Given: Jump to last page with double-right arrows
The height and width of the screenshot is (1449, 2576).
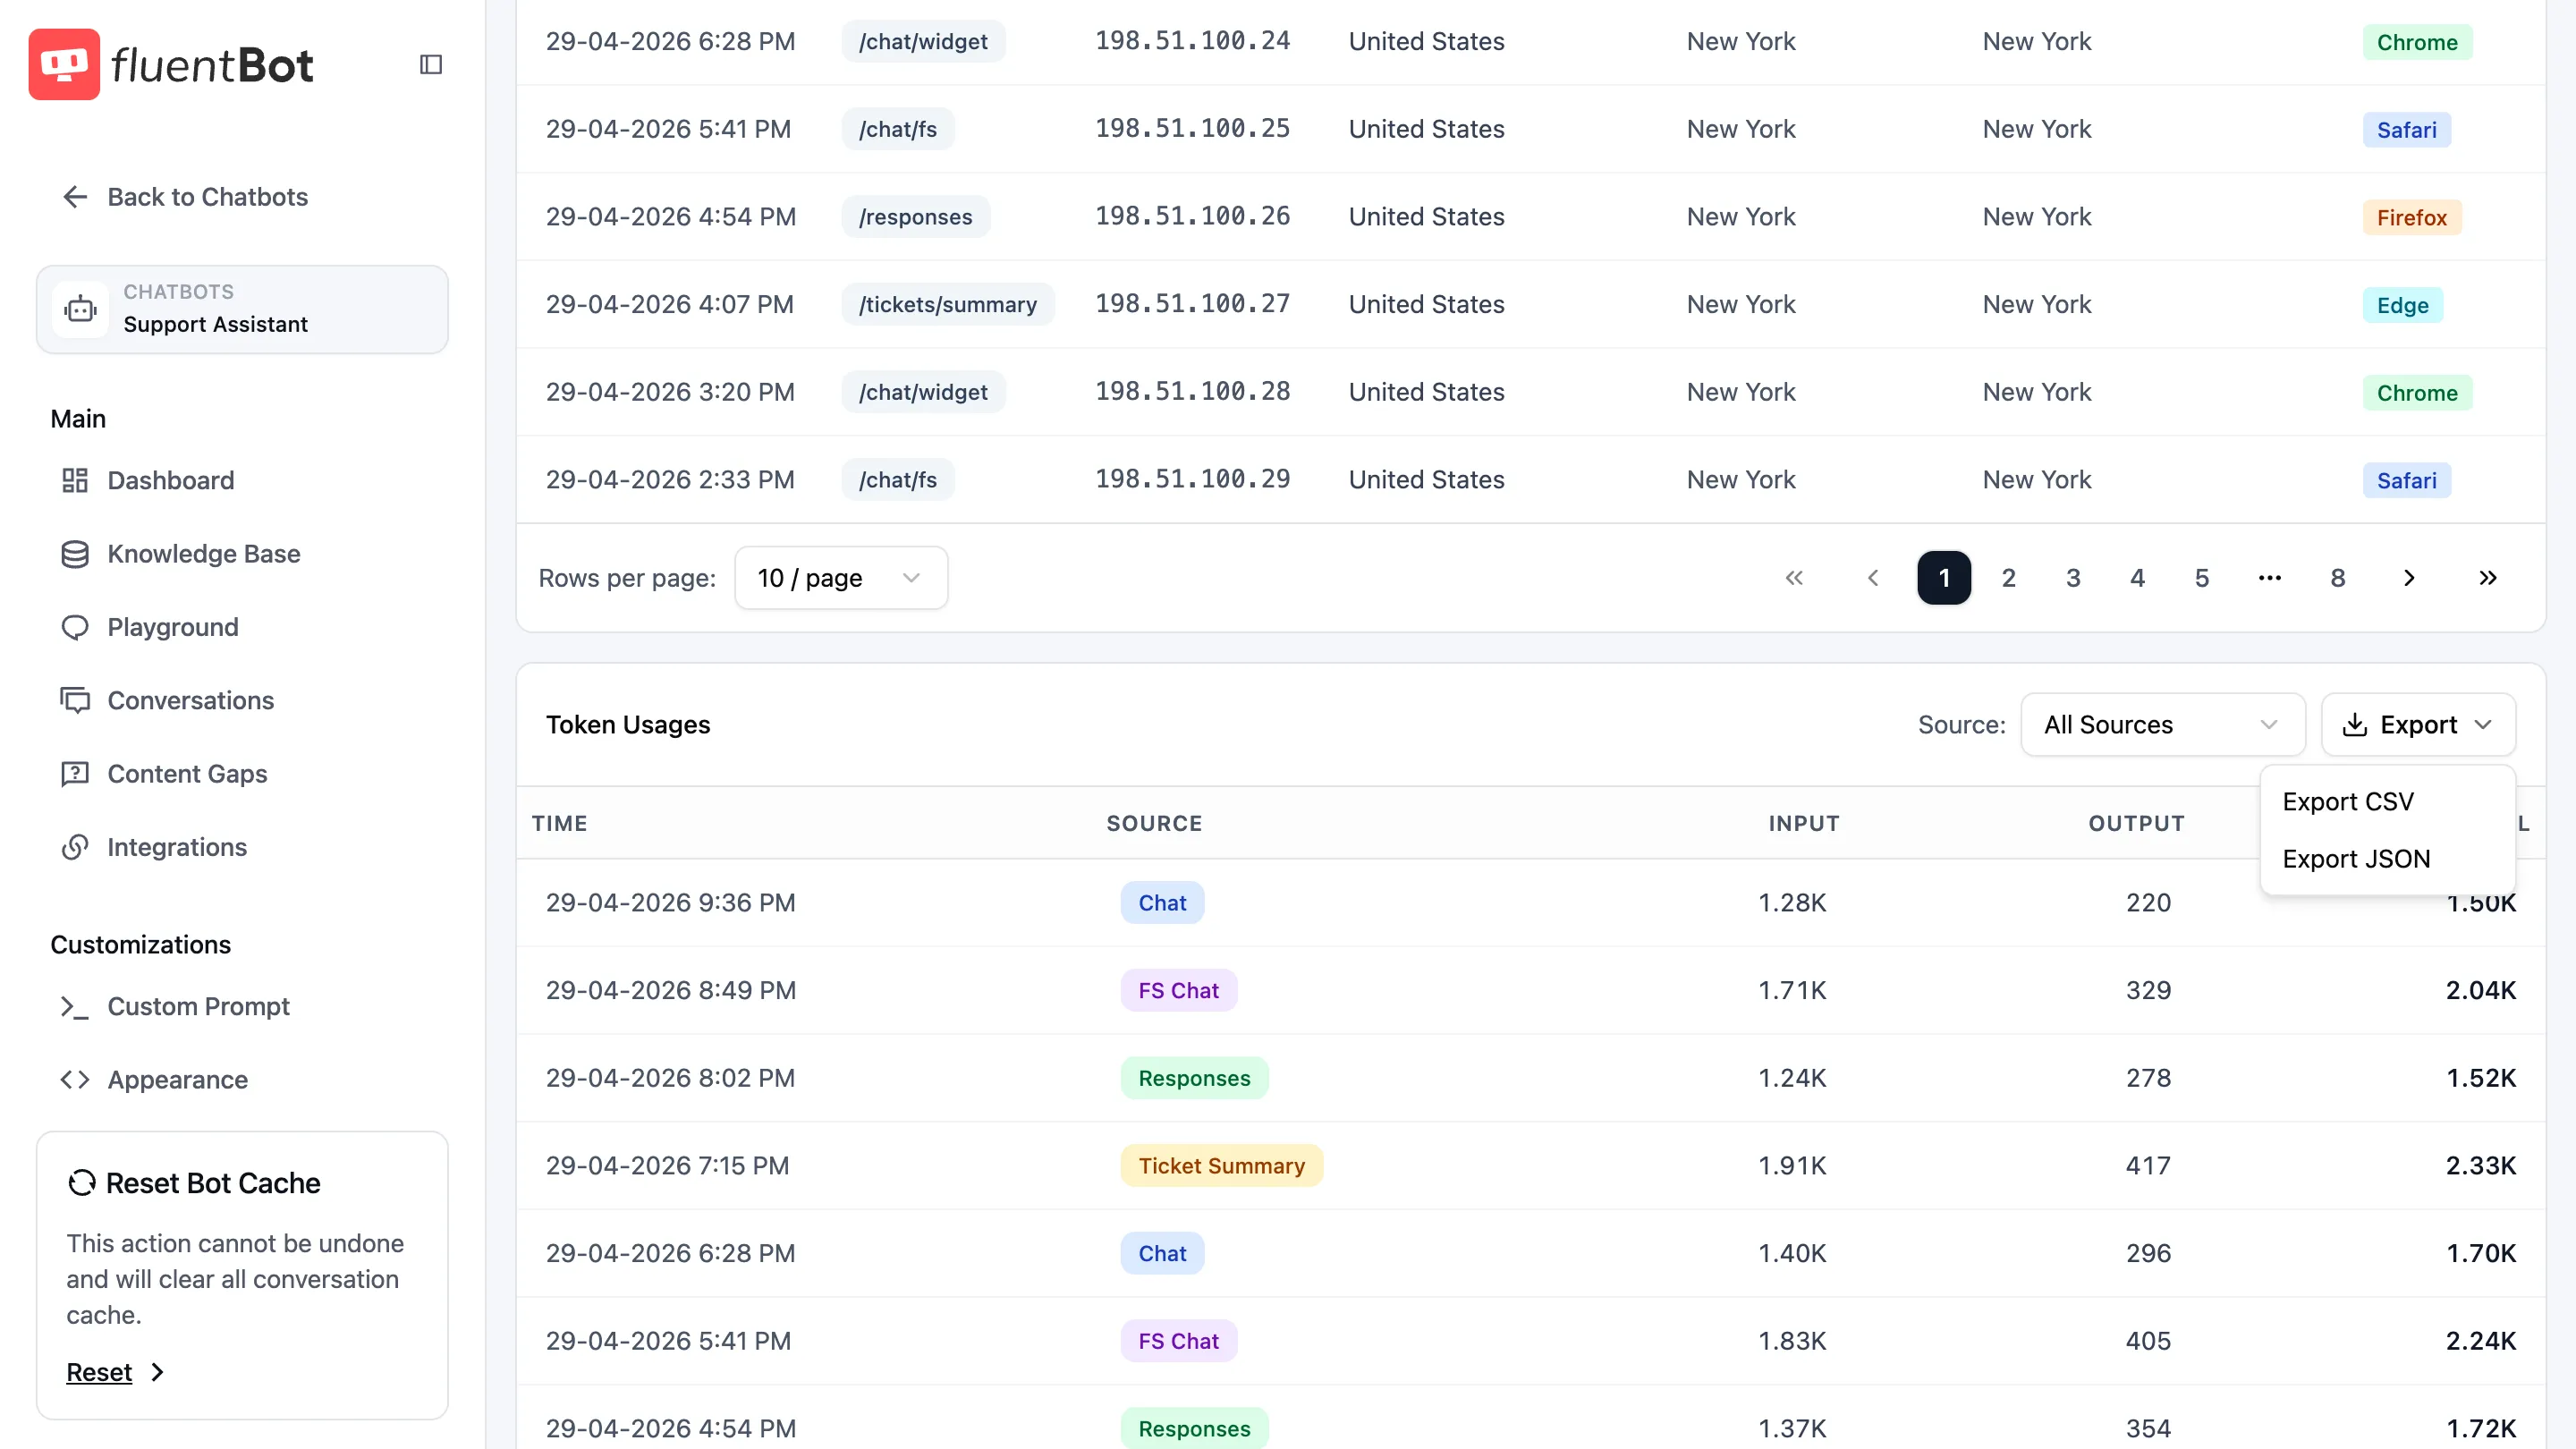Looking at the screenshot, I should pyautogui.click(x=2488, y=578).
